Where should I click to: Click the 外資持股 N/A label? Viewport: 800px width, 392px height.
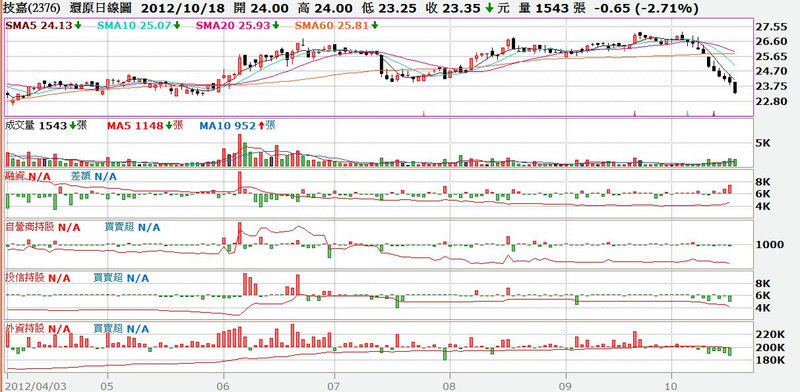pyautogui.click(x=37, y=329)
